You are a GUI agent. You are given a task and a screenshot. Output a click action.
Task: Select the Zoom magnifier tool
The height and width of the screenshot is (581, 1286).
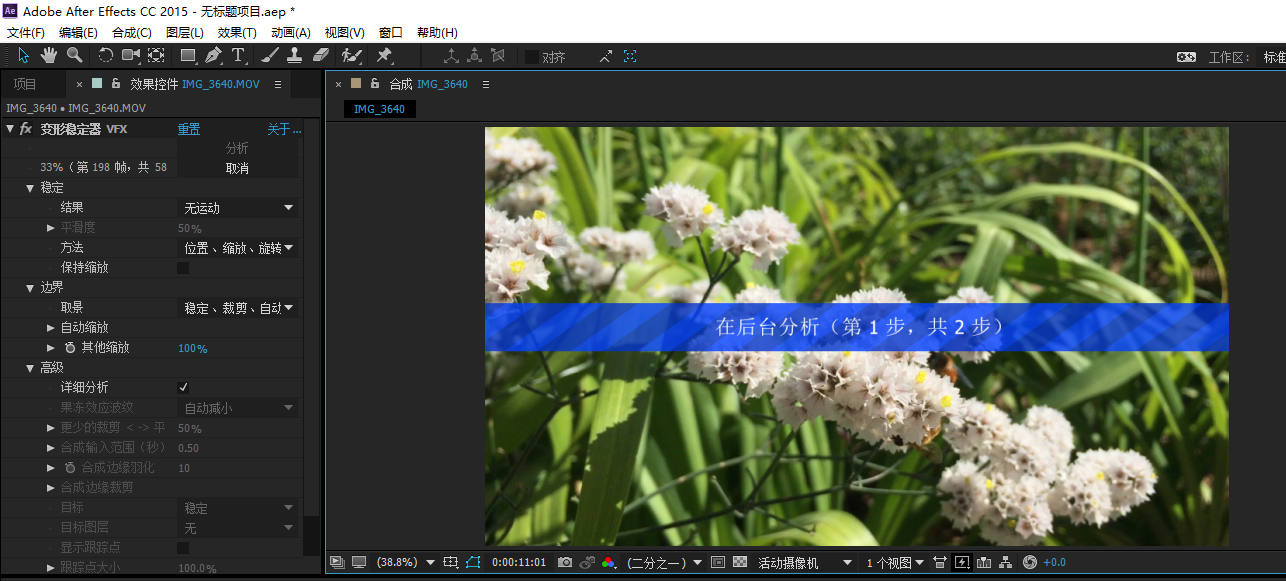[x=74, y=55]
